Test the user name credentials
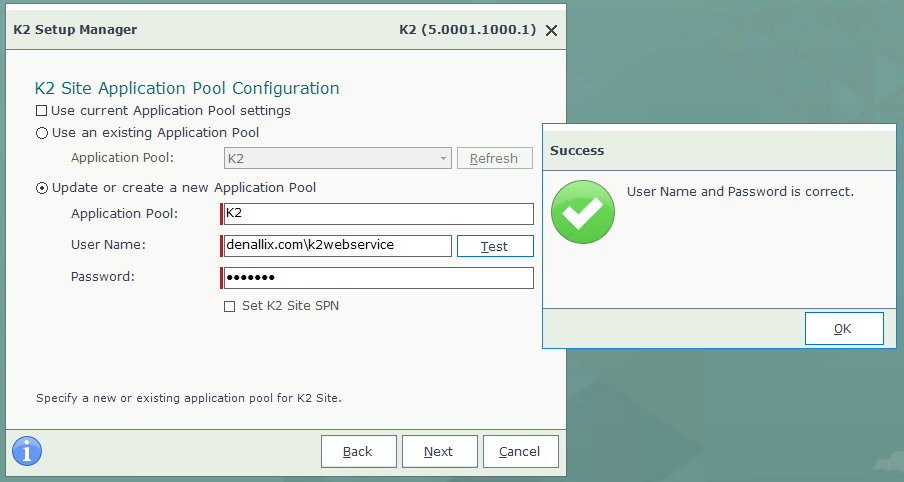Screen dimensions: 904x482 coord(495,246)
